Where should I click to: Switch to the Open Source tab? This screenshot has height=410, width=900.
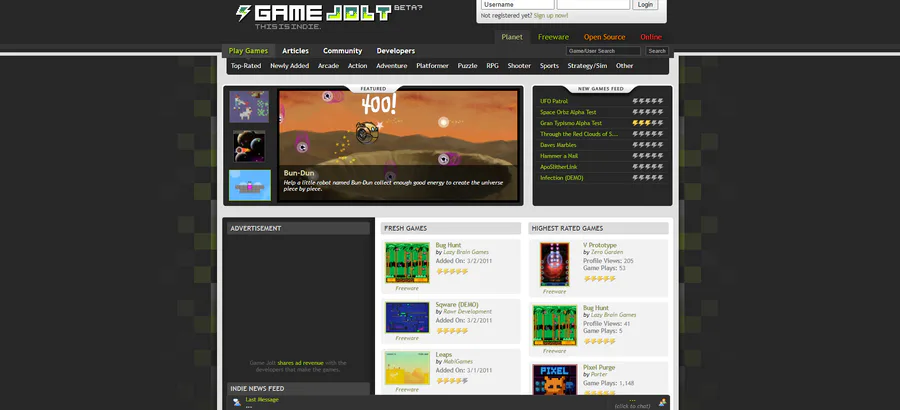pyautogui.click(x=604, y=37)
